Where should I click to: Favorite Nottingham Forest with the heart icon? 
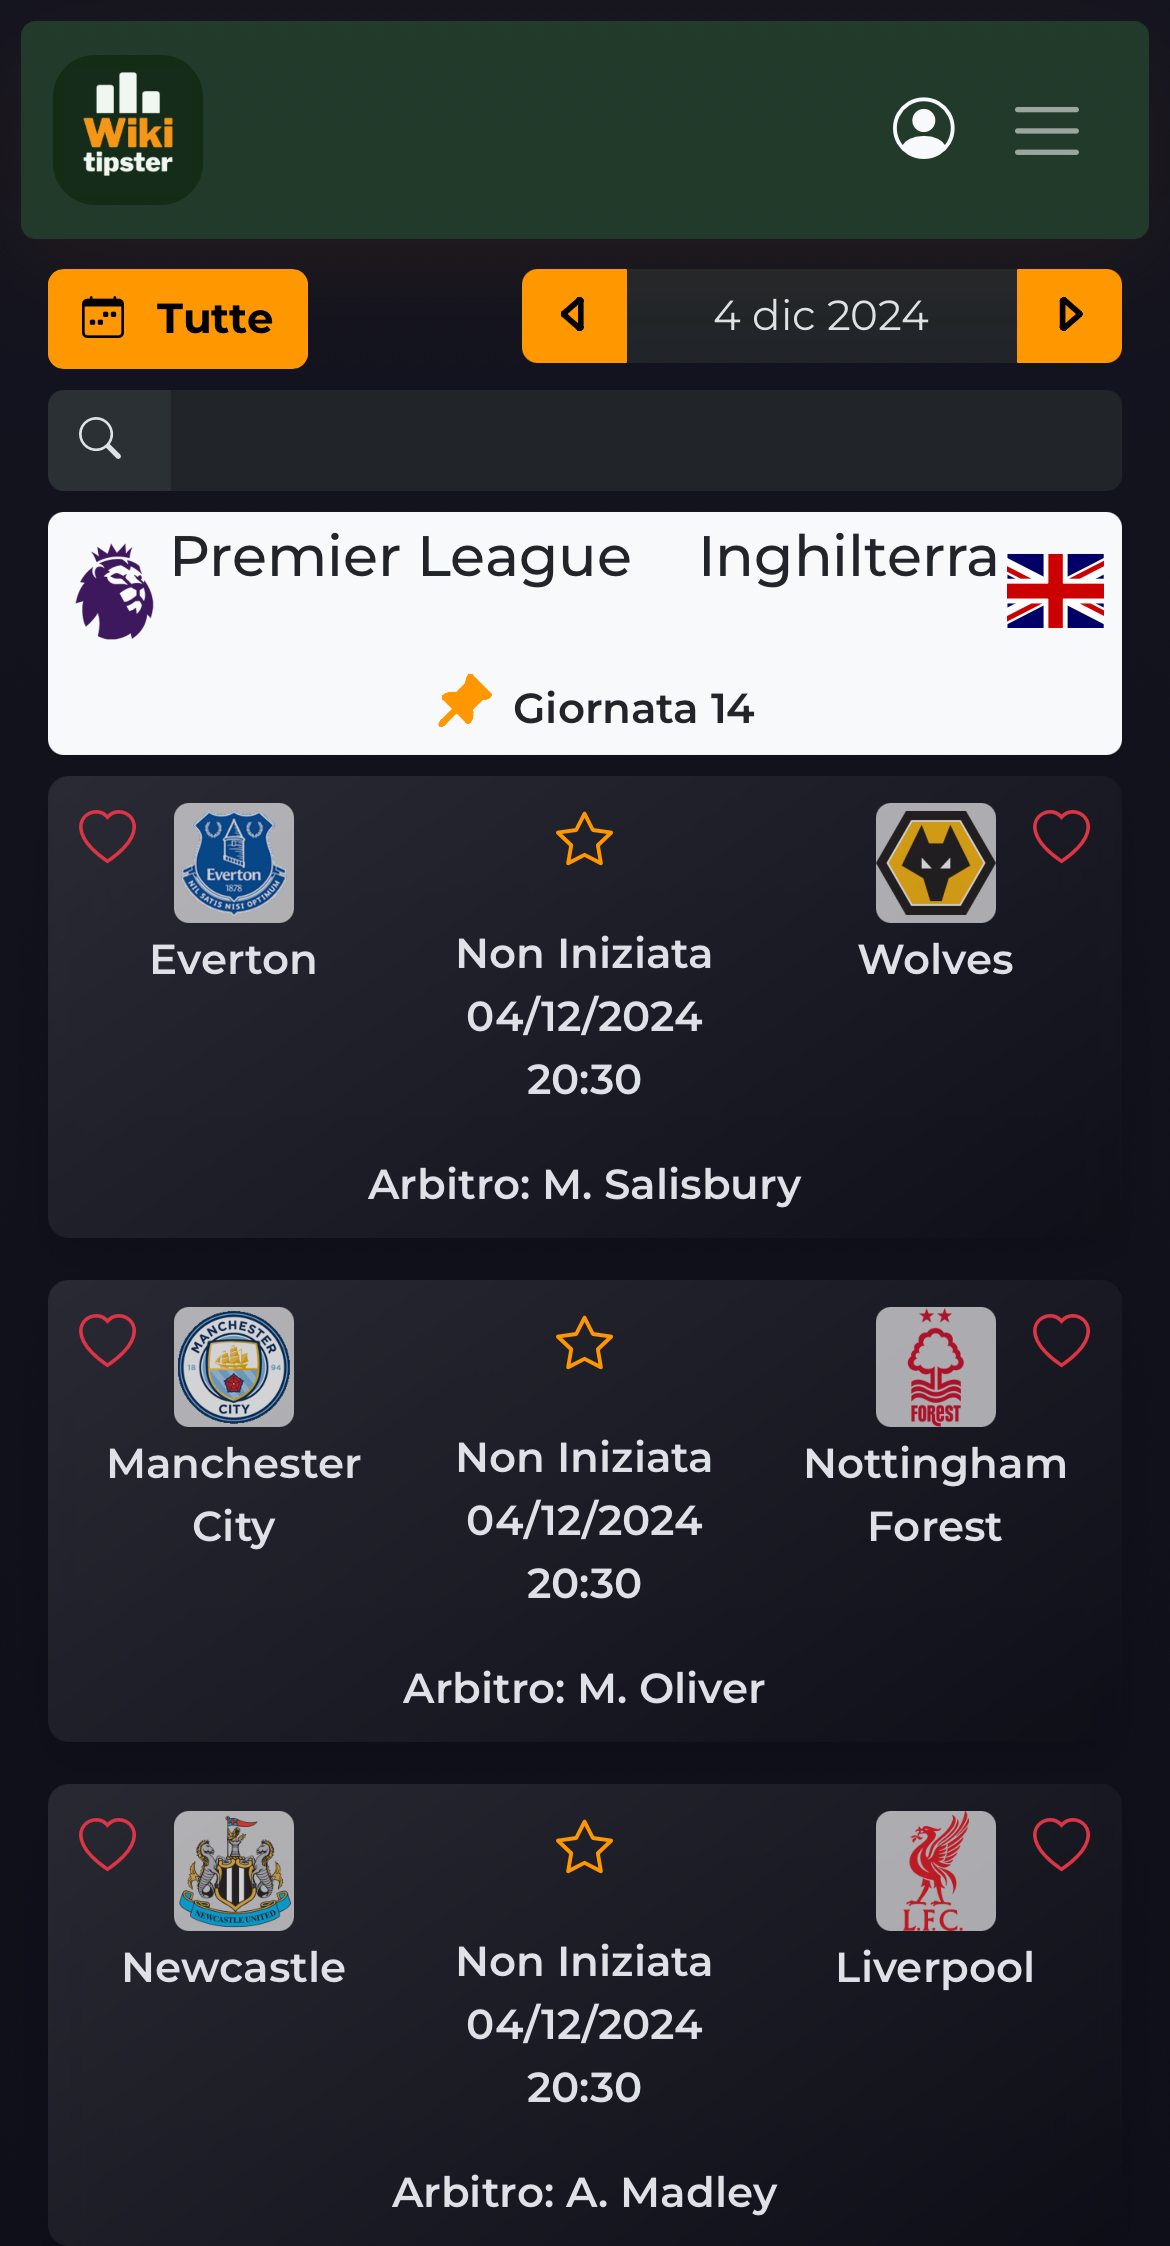click(1061, 1340)
